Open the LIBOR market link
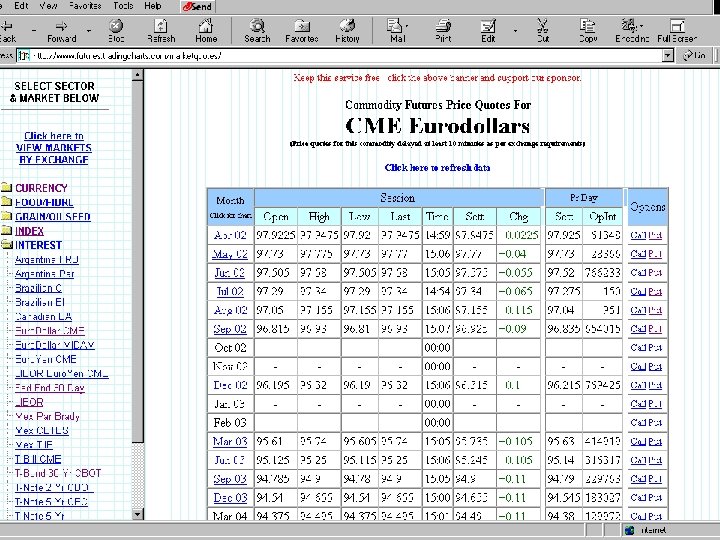This screenshot has width=720, height=540. (x=29, y=402)
